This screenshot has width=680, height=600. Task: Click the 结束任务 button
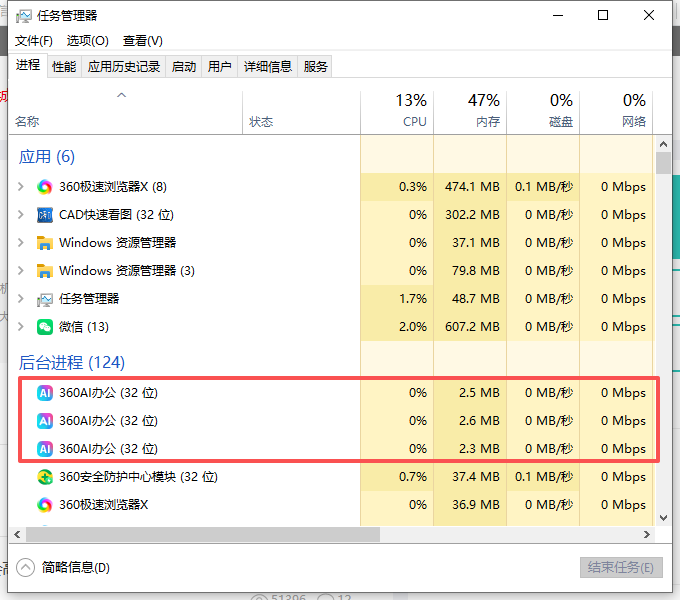tap(621, 567)
